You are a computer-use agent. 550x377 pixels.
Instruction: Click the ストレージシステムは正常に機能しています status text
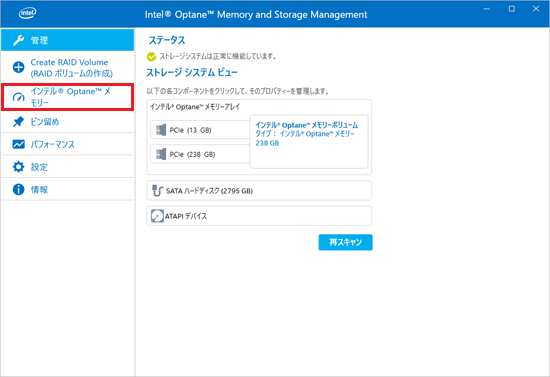pyautogui.click(x=218, y=56)
